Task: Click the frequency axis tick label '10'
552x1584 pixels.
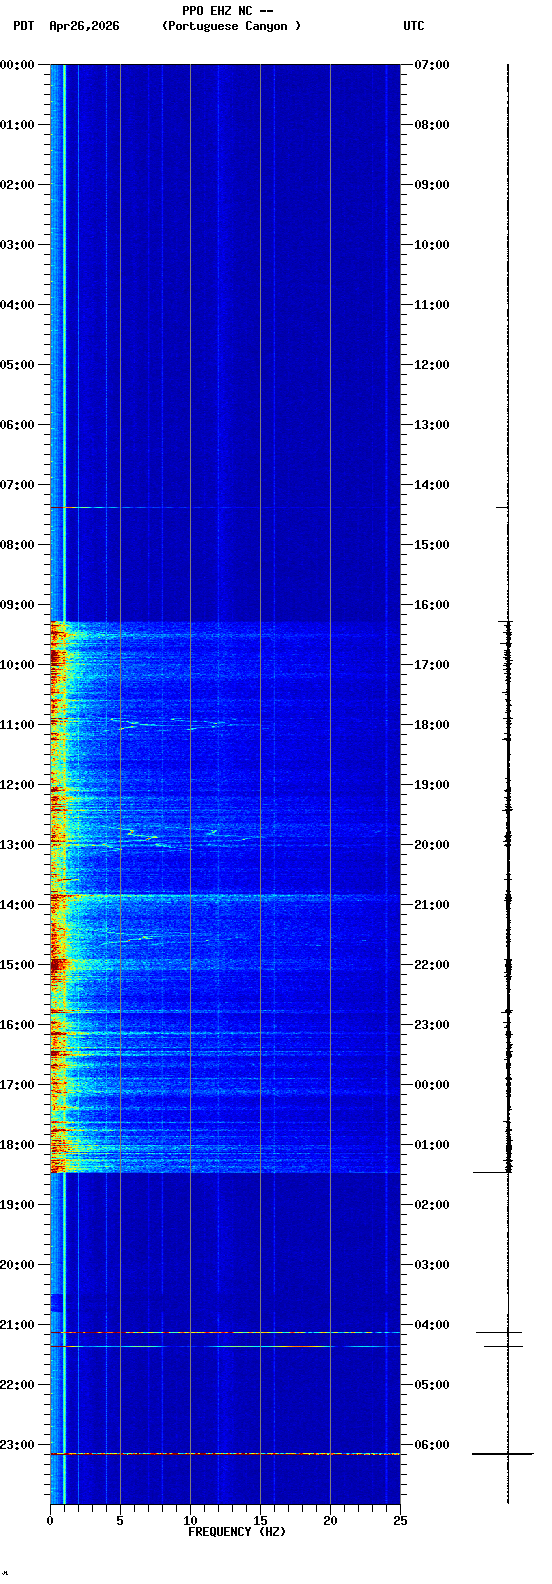Action: click(x=190, y=1521)
